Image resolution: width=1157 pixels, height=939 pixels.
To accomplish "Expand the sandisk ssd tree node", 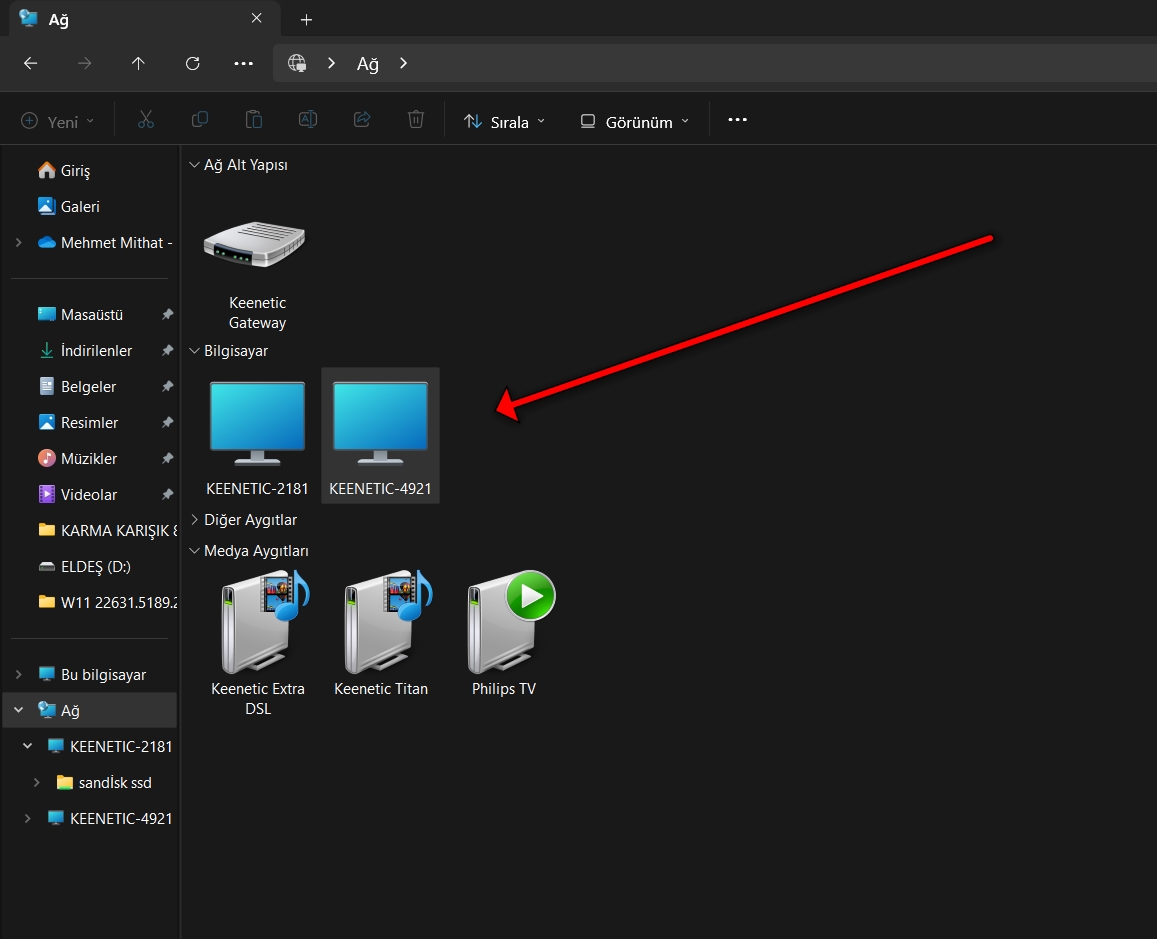I will tap(36, 783).
